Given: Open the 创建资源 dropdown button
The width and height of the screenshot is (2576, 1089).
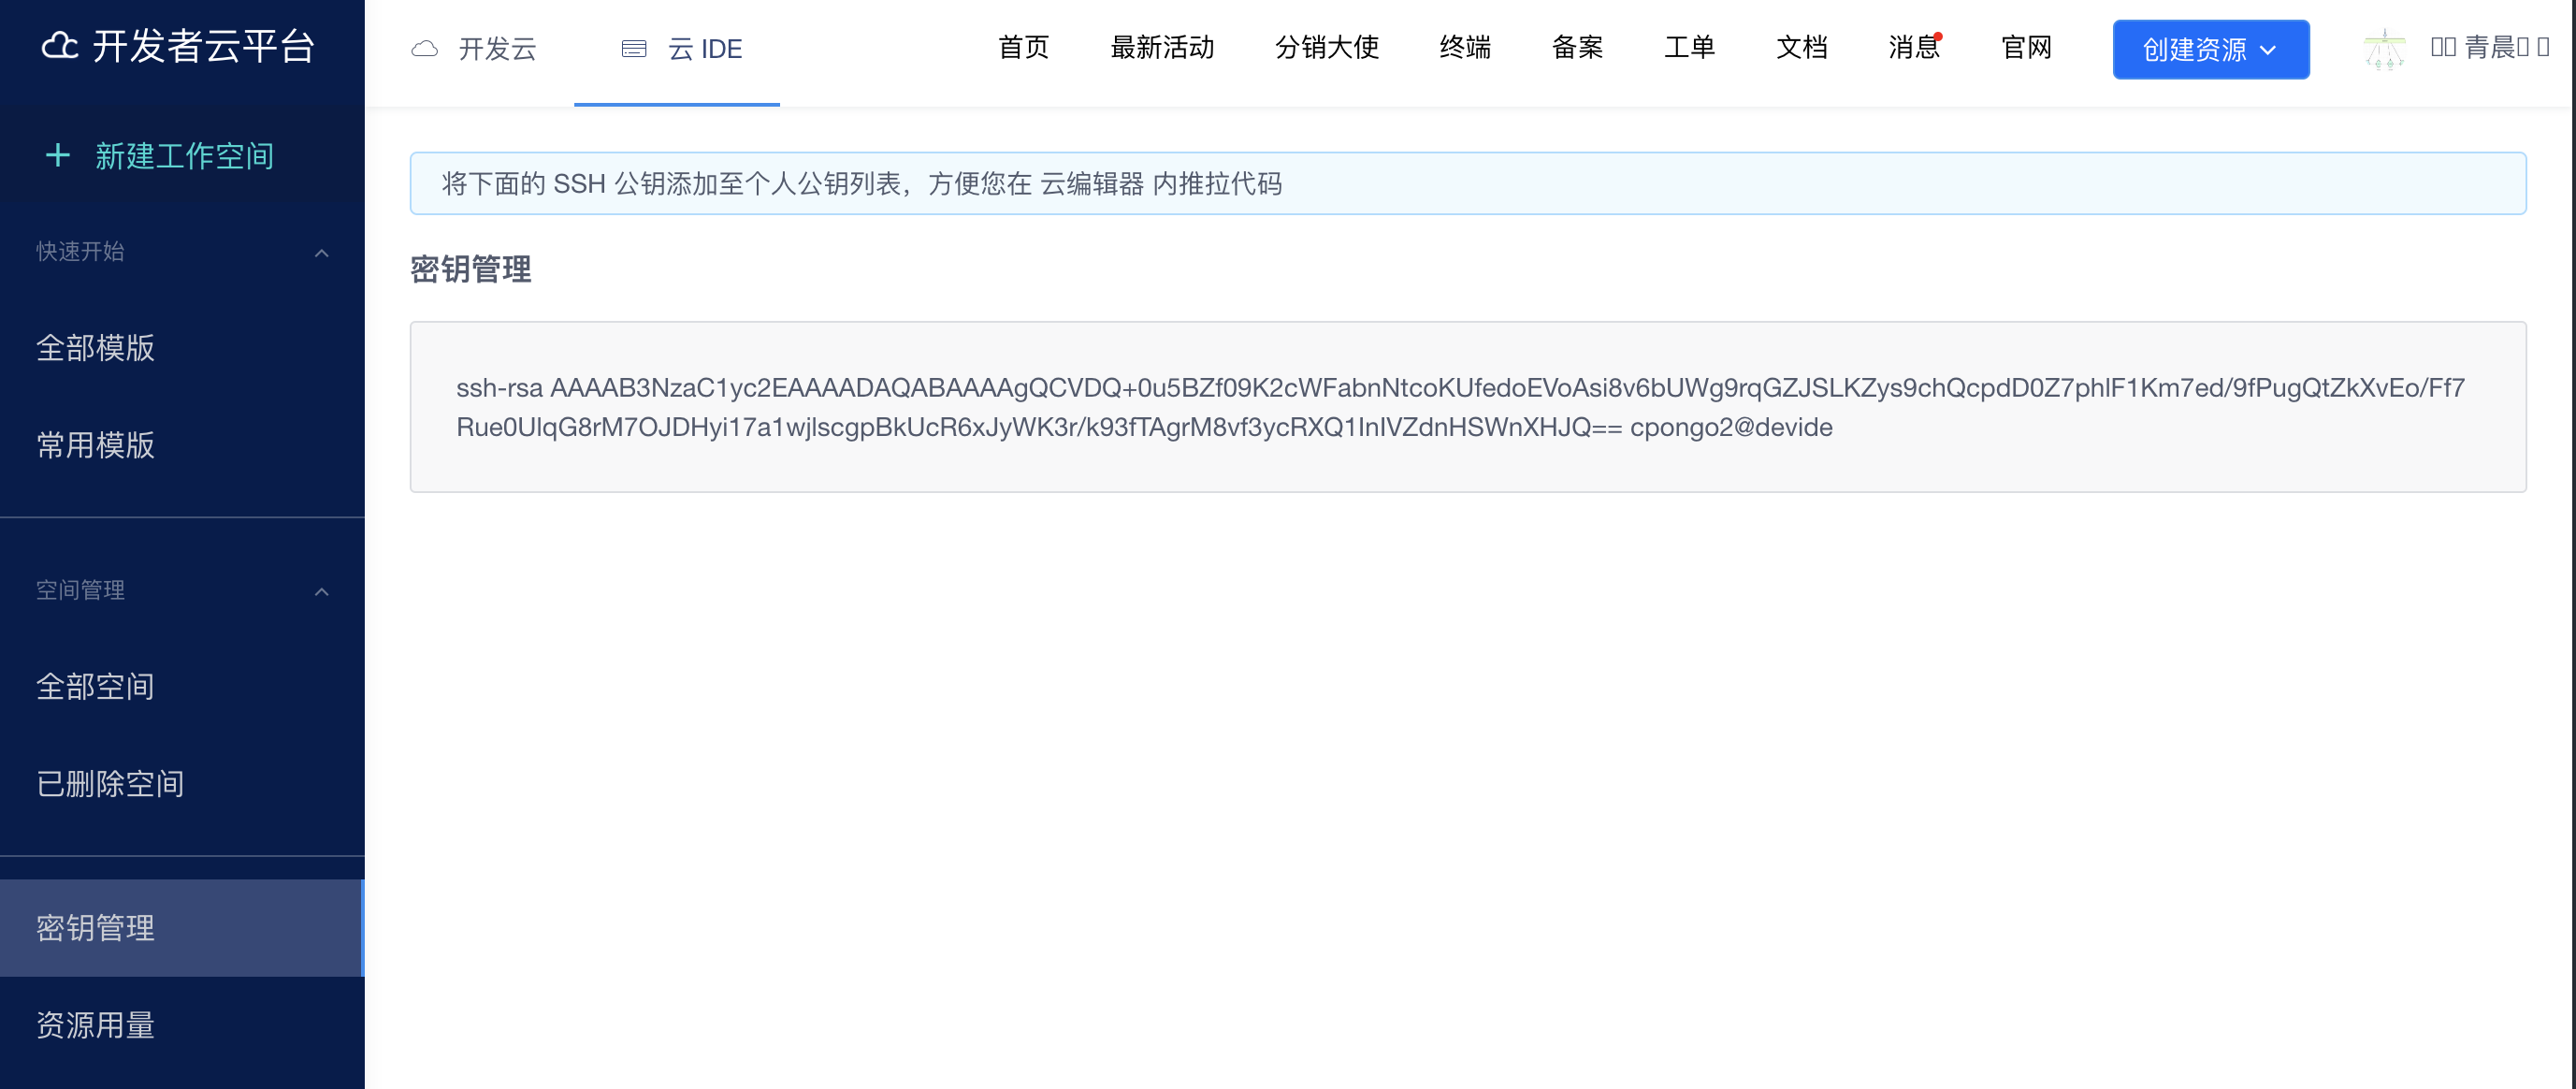Looking at the screenshot, I should (x=2210, y=49).
